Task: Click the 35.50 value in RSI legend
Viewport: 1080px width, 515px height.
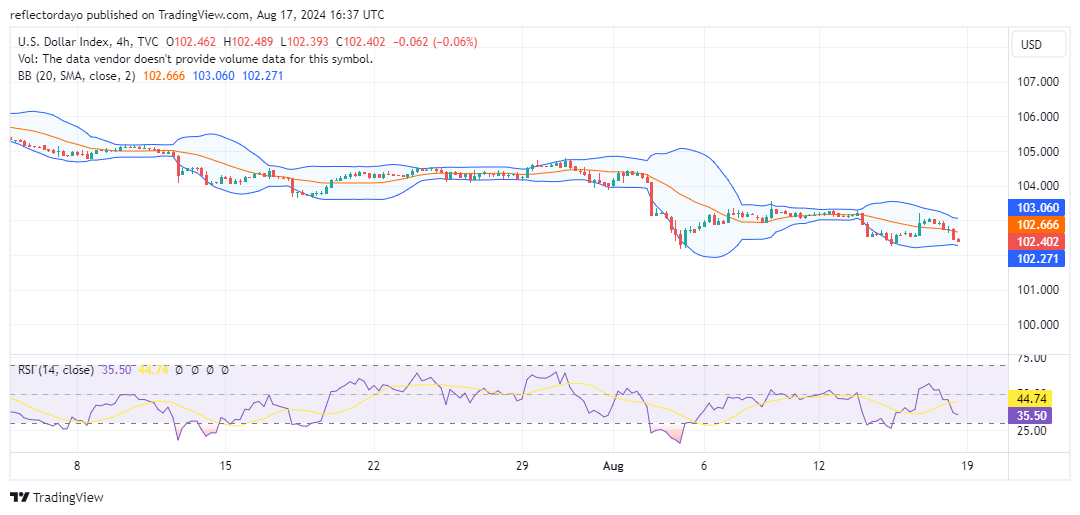Action: (x=116, y=370)
